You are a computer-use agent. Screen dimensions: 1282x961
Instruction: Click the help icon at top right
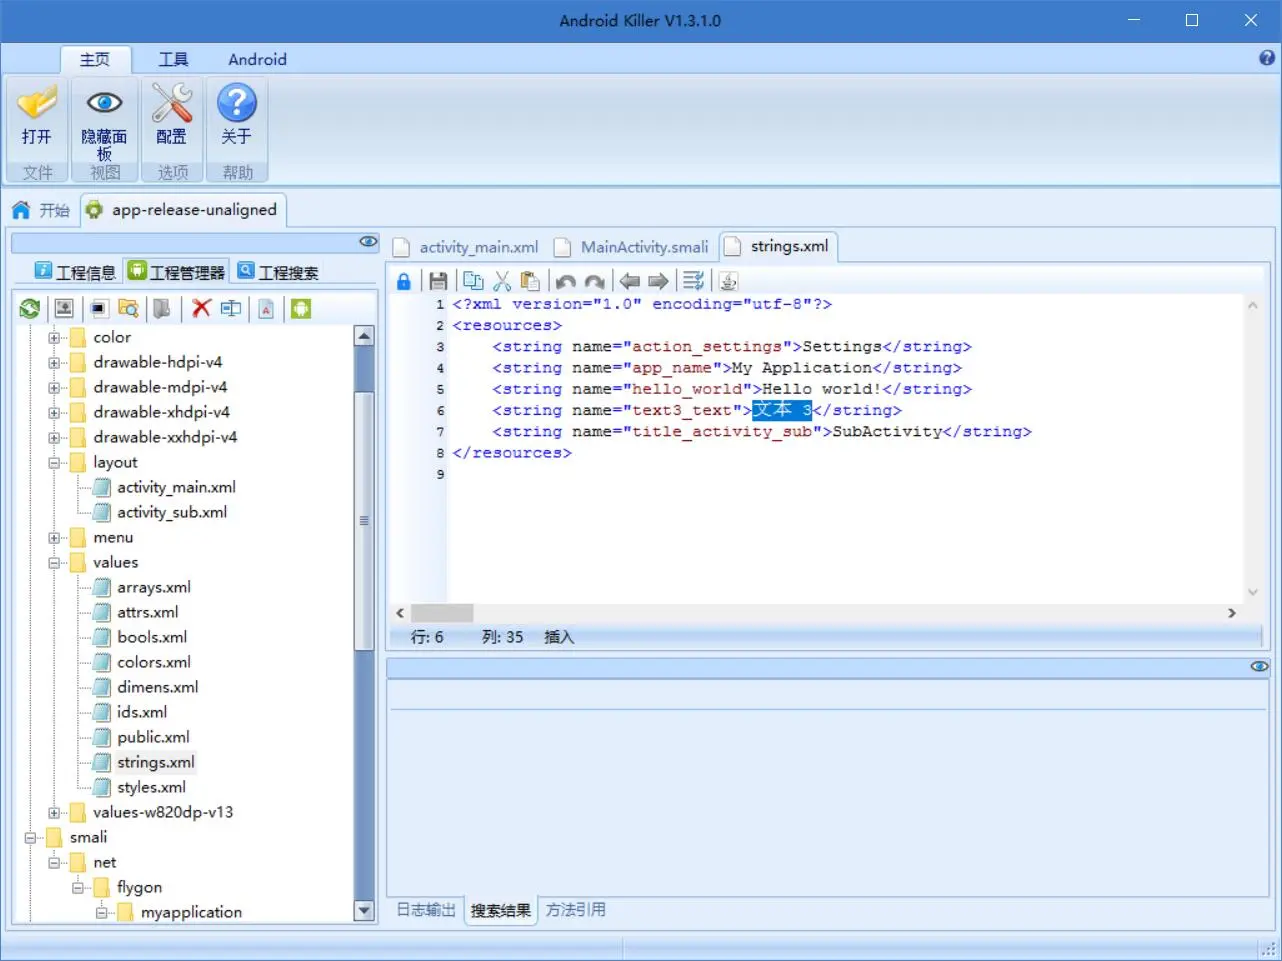tap(1267, 58)
